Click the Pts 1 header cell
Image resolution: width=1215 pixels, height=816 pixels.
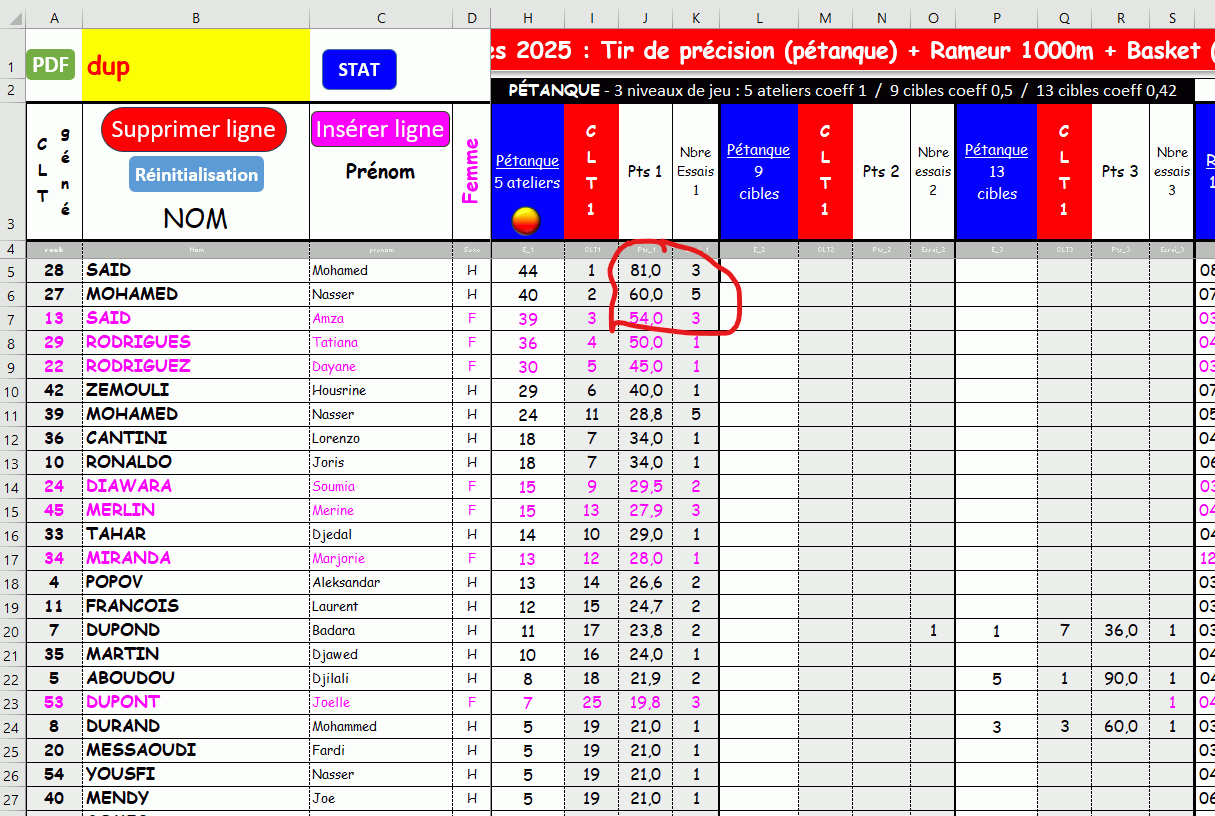pyautogui.click(x=645, y=171)
